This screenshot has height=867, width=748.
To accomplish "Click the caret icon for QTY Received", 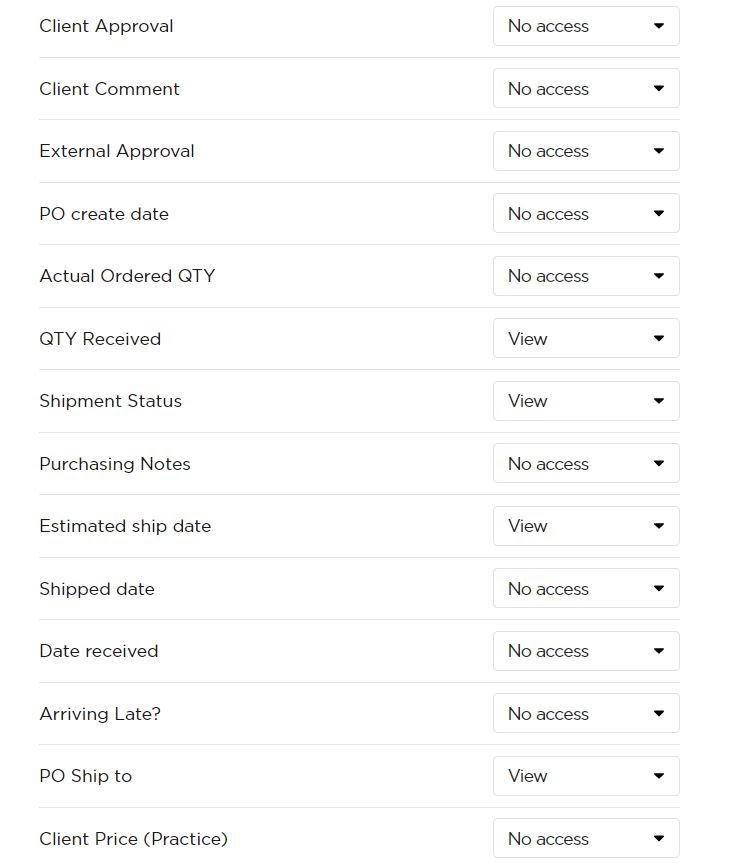I will pyautogui.click(x=658, y=338).
